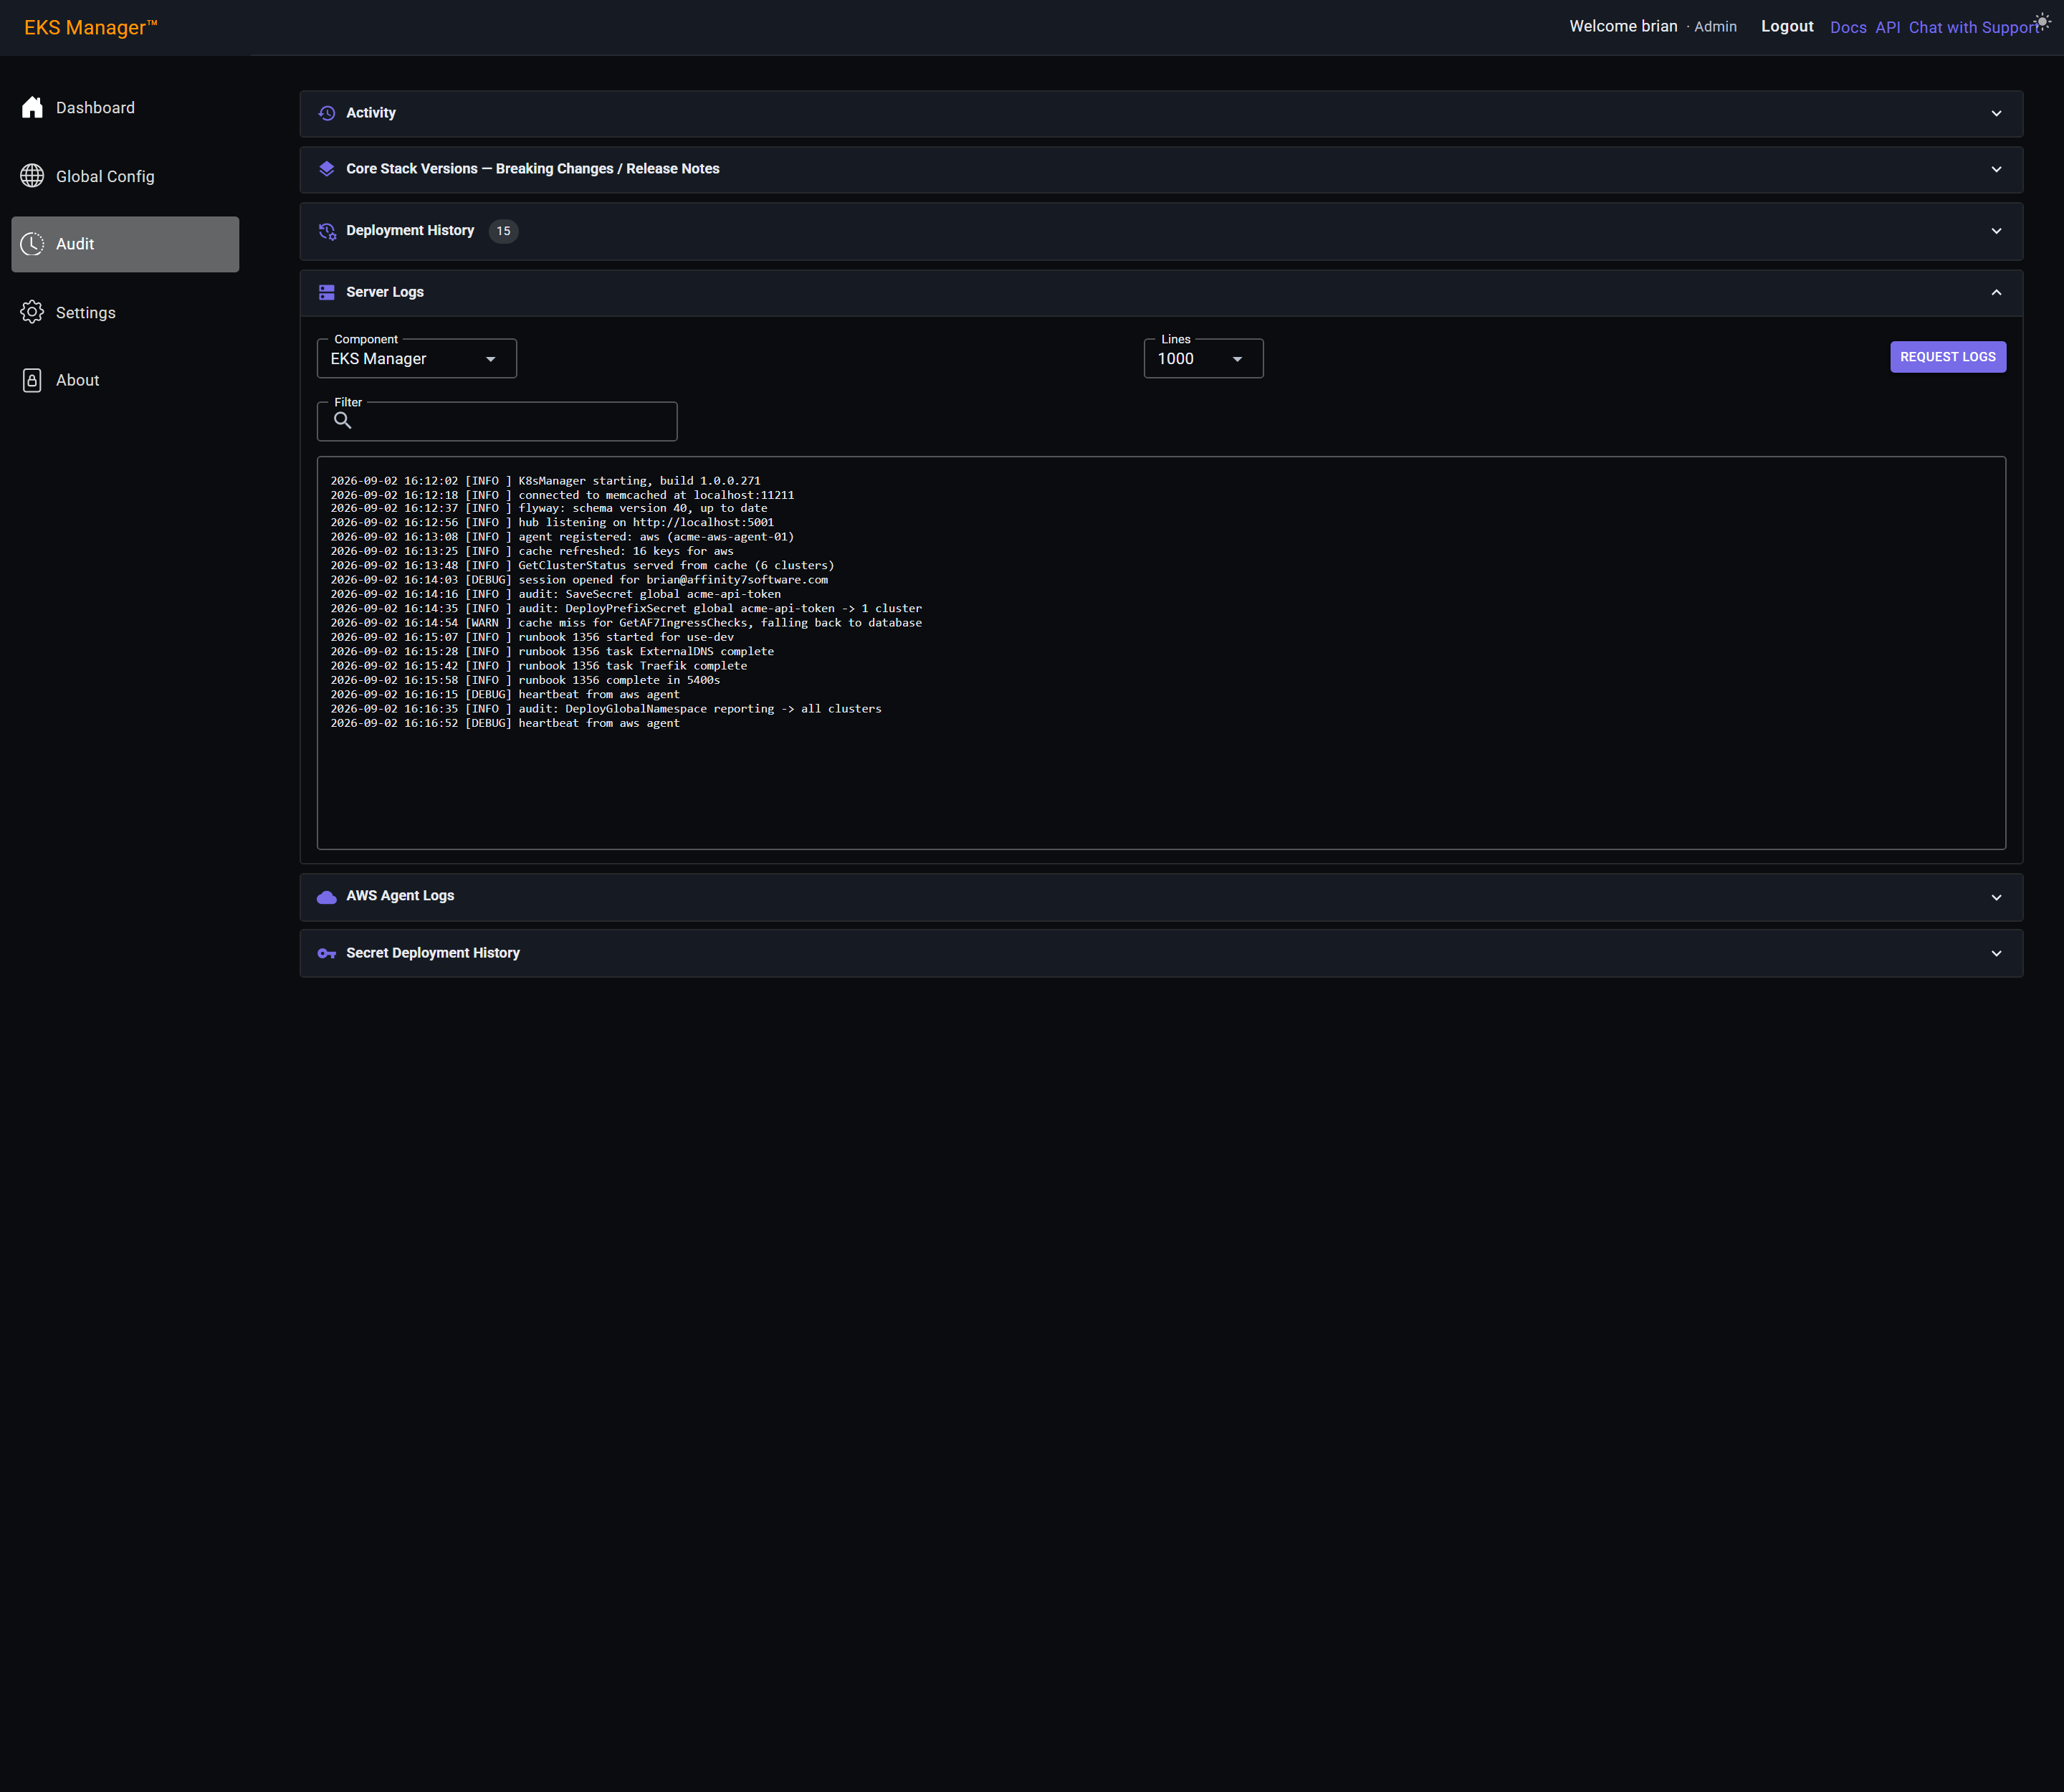Click log line 'agent registered: aws'
Image resolution: width=2064 pixels, height=1792 pixels.
562,537
